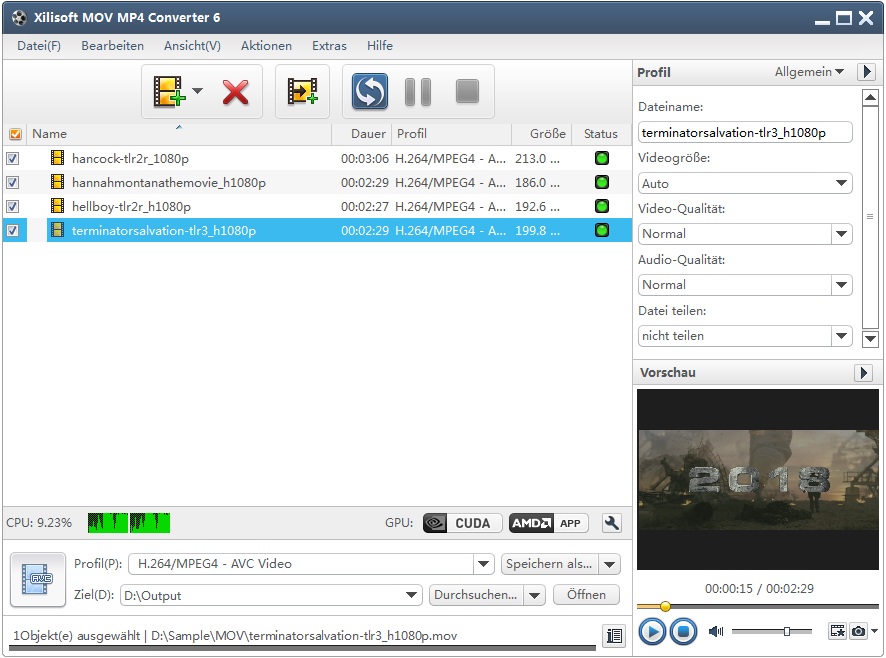This screenshot has width=886, height=658.
Task: Click the film icon of hancock-tlr2r_1080p
Action: tap(57, 158)
